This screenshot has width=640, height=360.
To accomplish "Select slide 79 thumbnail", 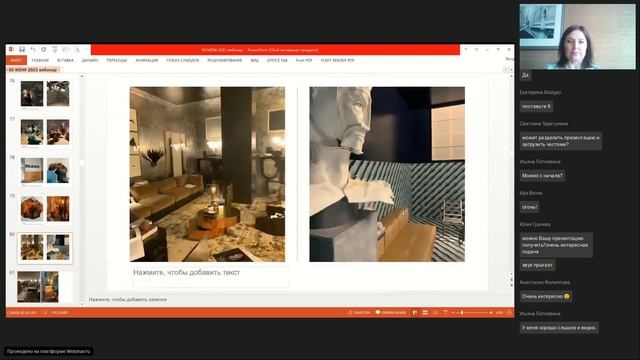I will click(x=45, y=209).
